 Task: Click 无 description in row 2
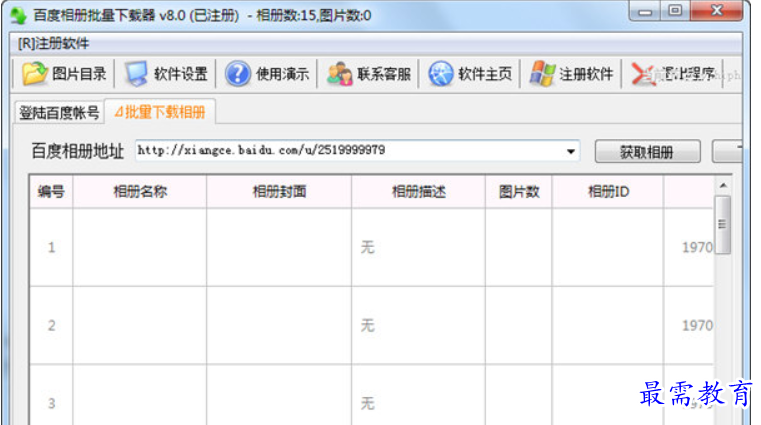367,326
